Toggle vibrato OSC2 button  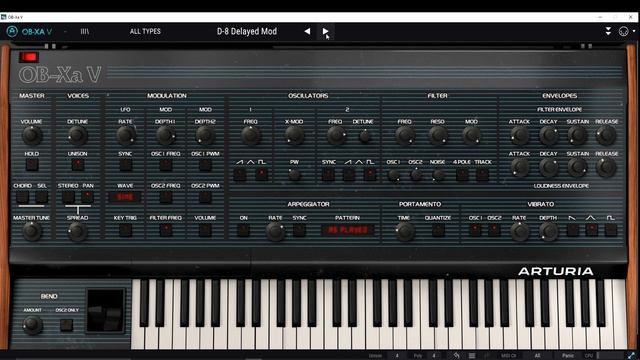point(494,230)
